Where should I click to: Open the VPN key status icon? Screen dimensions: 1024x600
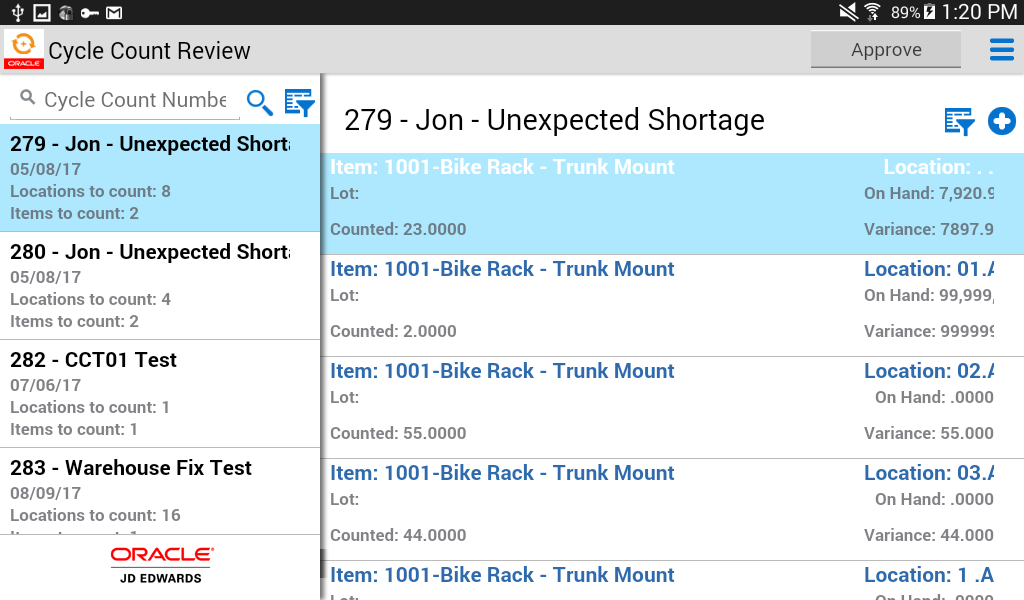tap(89, 12)
